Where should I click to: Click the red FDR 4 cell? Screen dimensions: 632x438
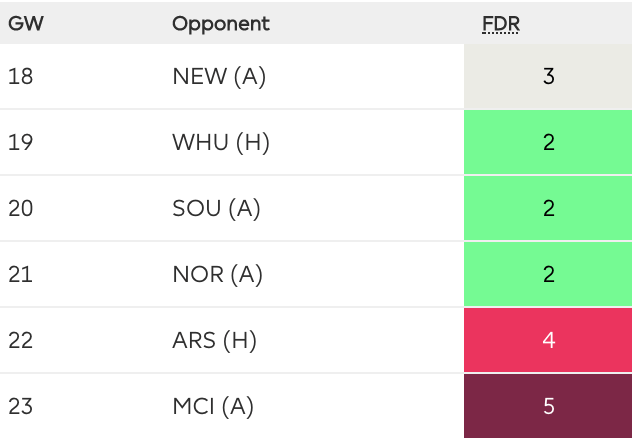pos(548,340)
